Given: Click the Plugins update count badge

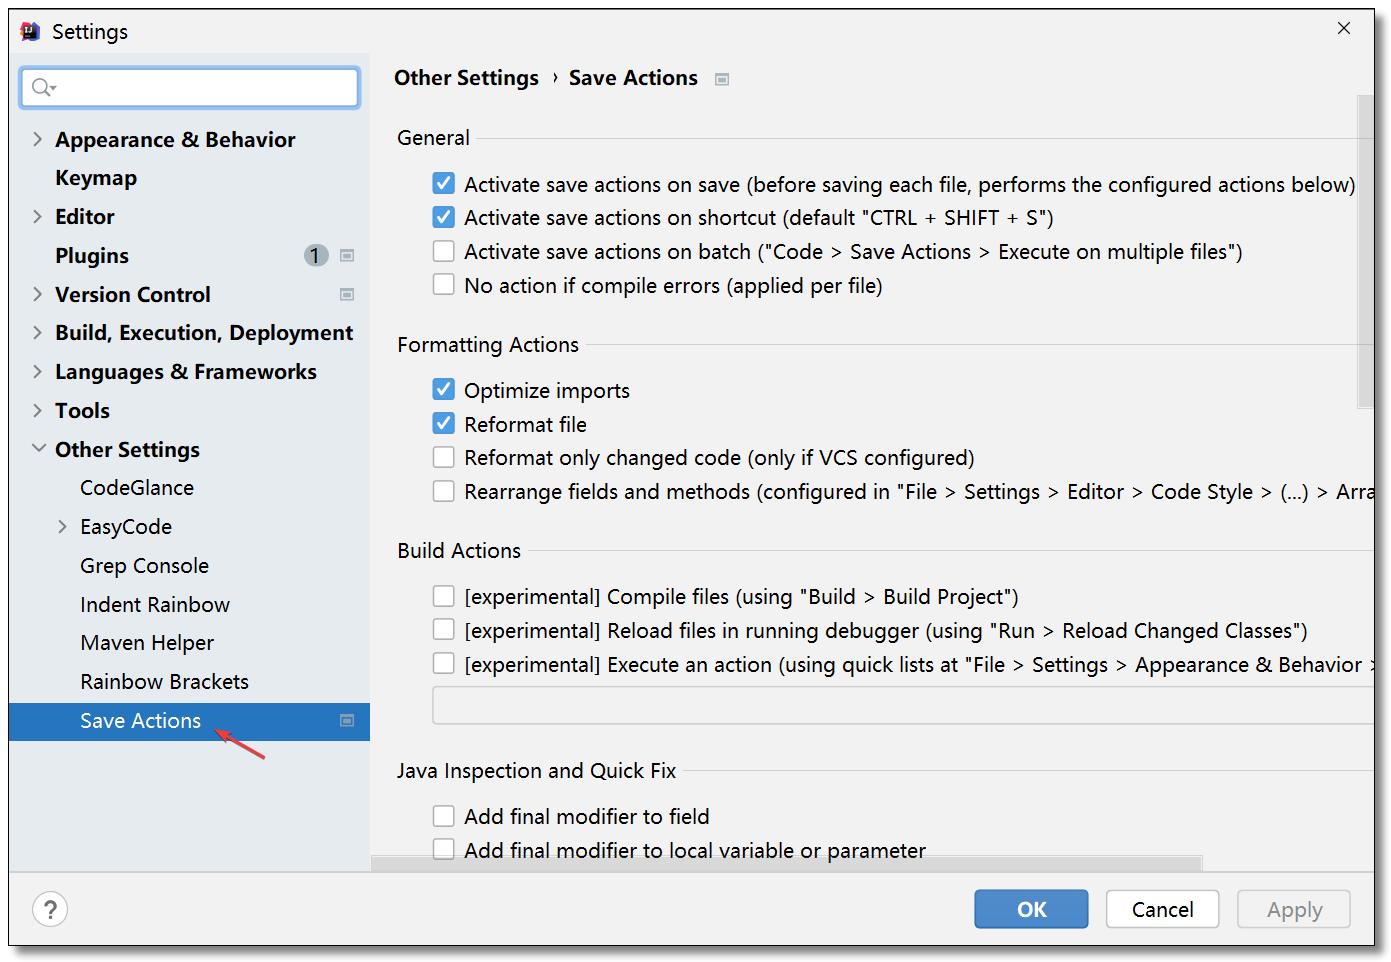Looking at the screenshot, I should 316,256.
